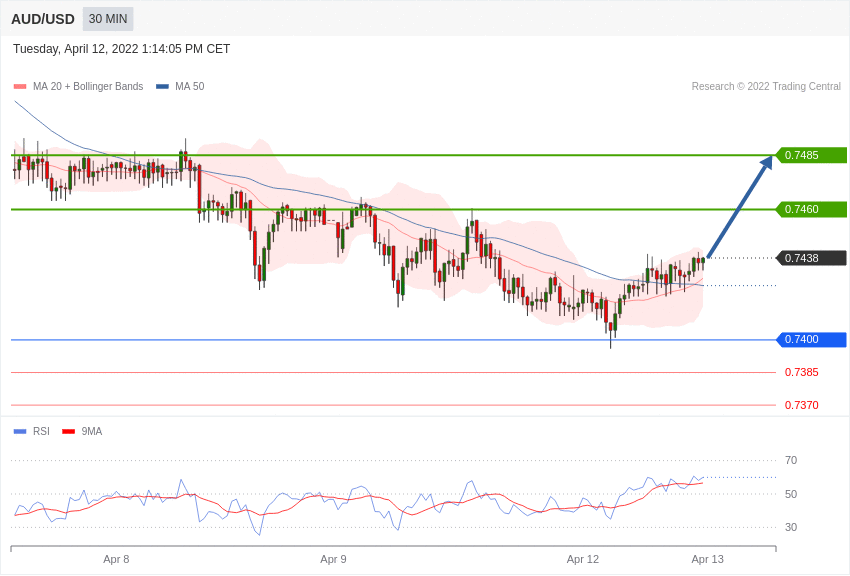The image size is (850, 576).
Task: Click the MA 20 + Bollinger Bands legend swatch
Action: (20, 86)
